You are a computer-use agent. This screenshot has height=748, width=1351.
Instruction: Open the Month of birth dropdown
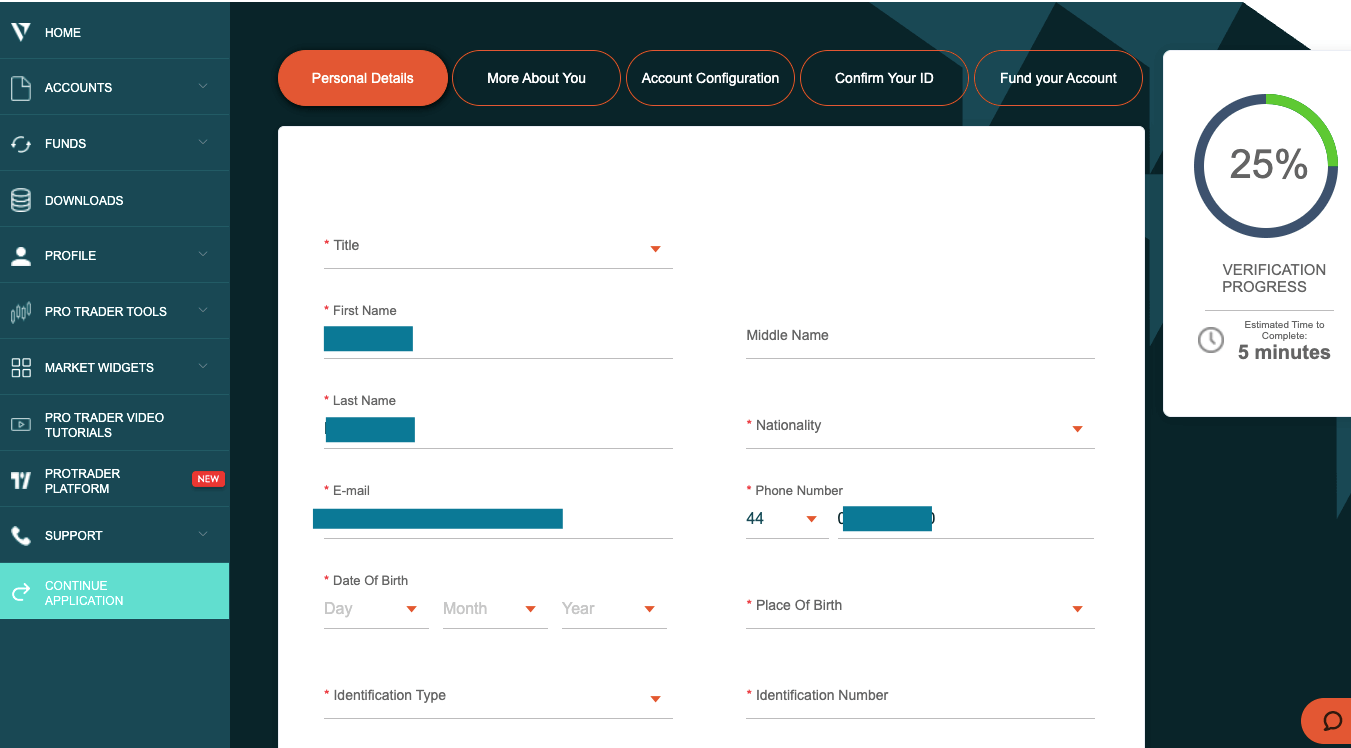pos(495,609)
